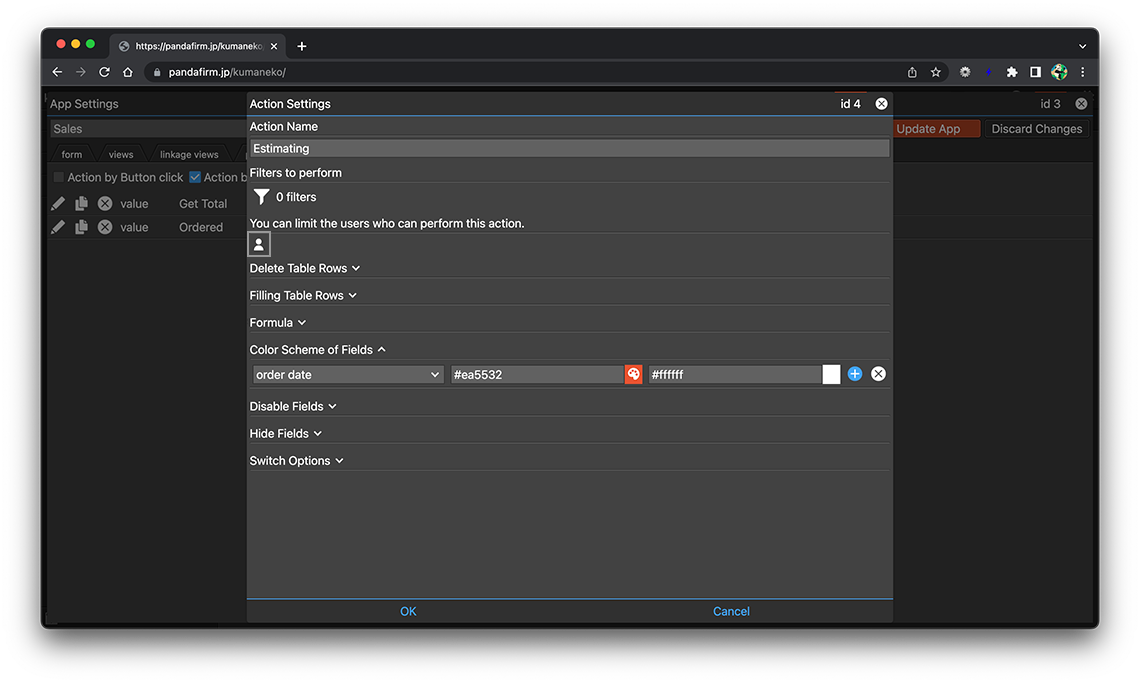Click OK to confirm action settings

click(x=408, y=611)
